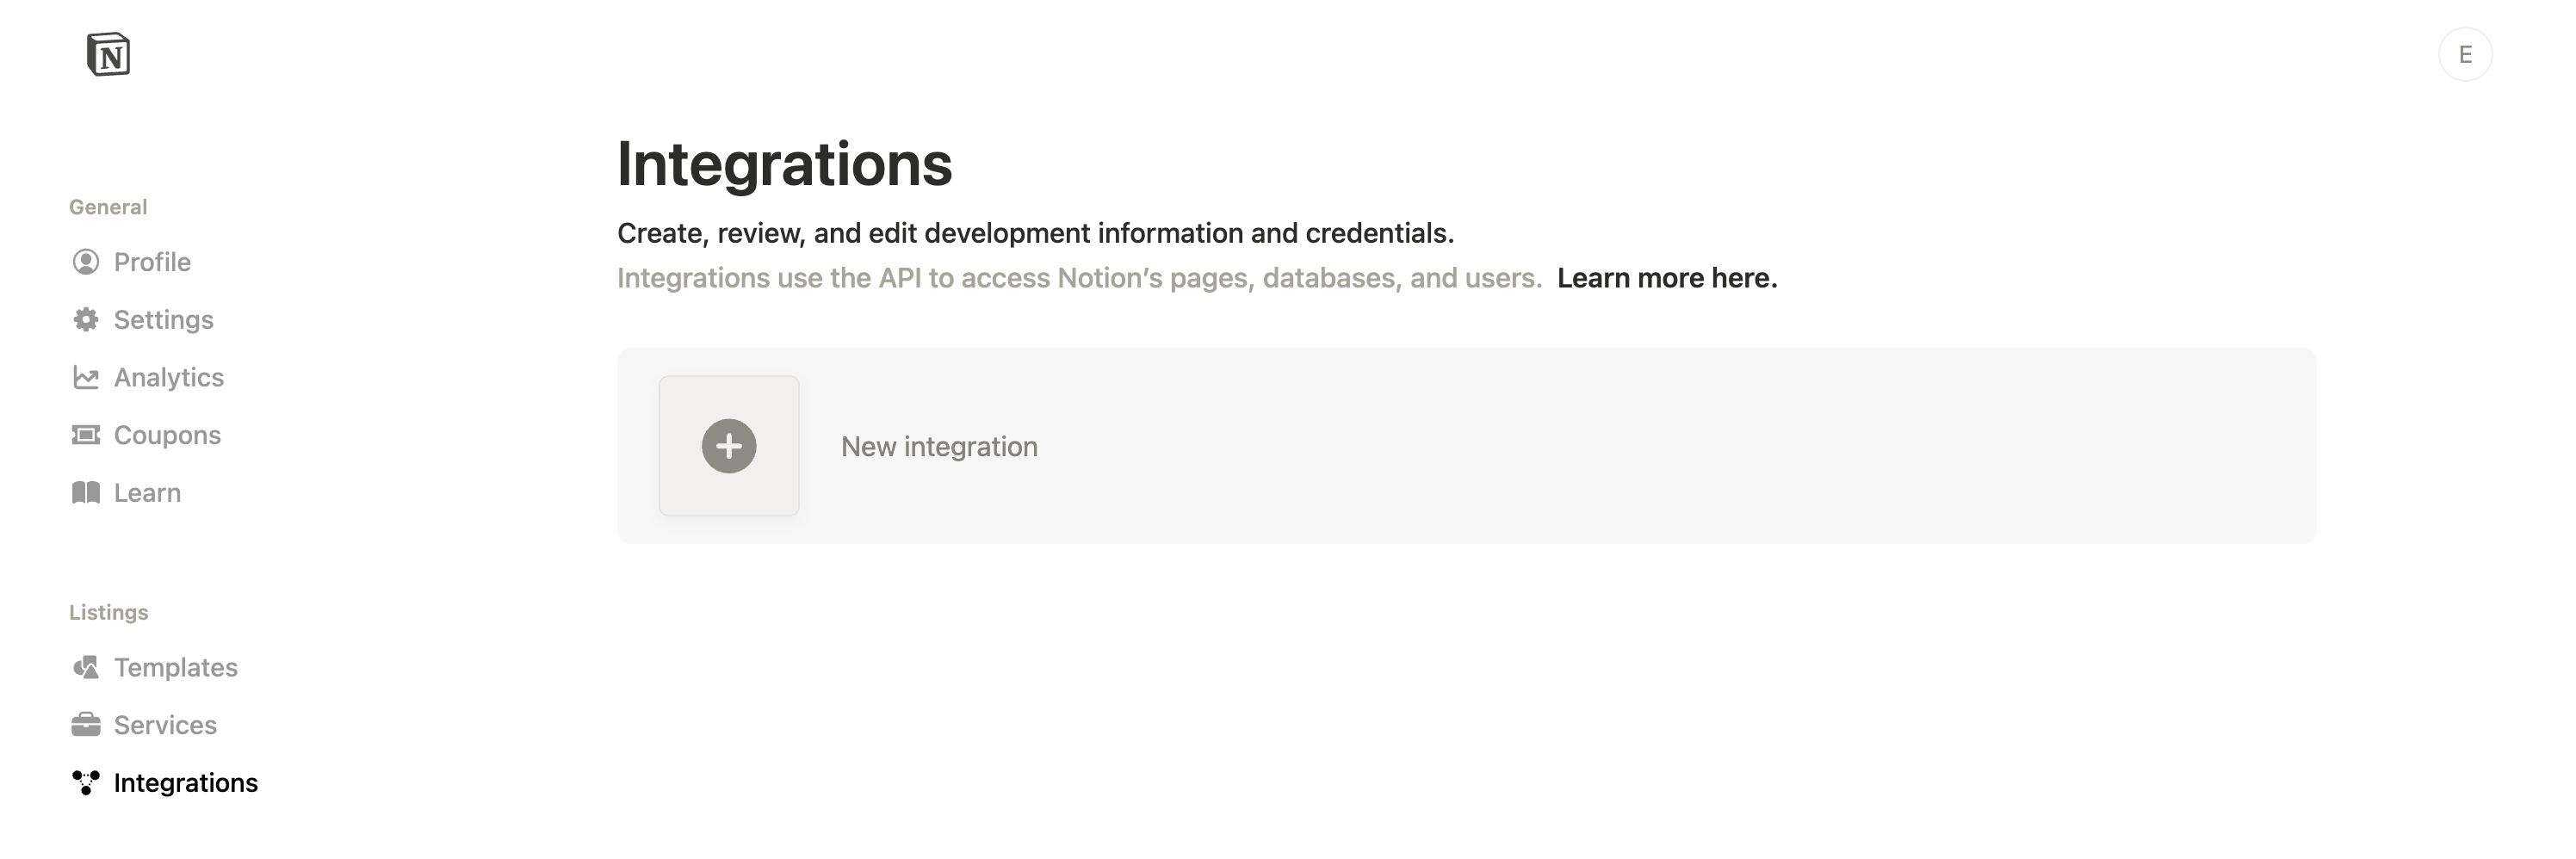
Task: Click the Integrations sidebar label
Action: tap(185, 783)
